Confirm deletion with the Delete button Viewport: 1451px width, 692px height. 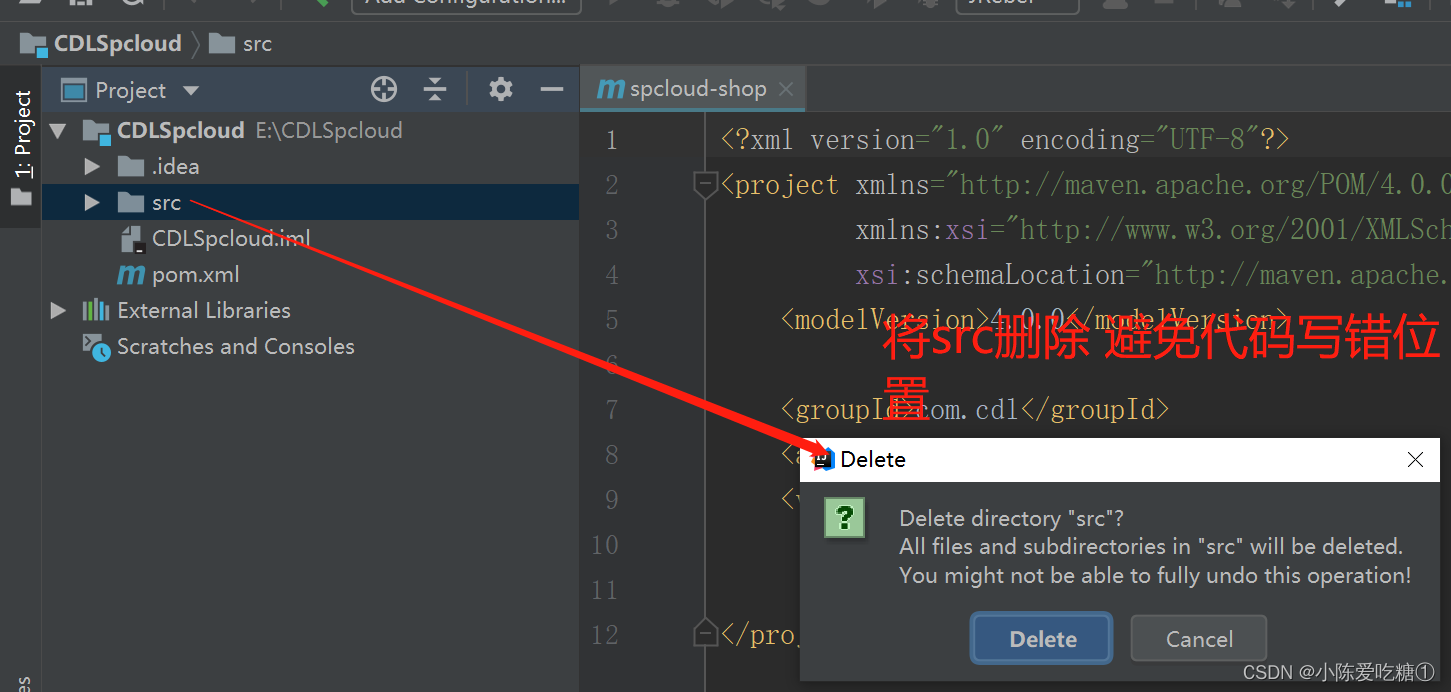click(1042, 639)
